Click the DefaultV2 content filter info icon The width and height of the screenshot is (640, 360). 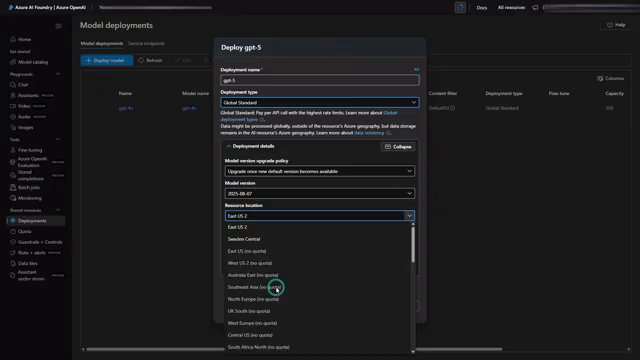point(453,108)
